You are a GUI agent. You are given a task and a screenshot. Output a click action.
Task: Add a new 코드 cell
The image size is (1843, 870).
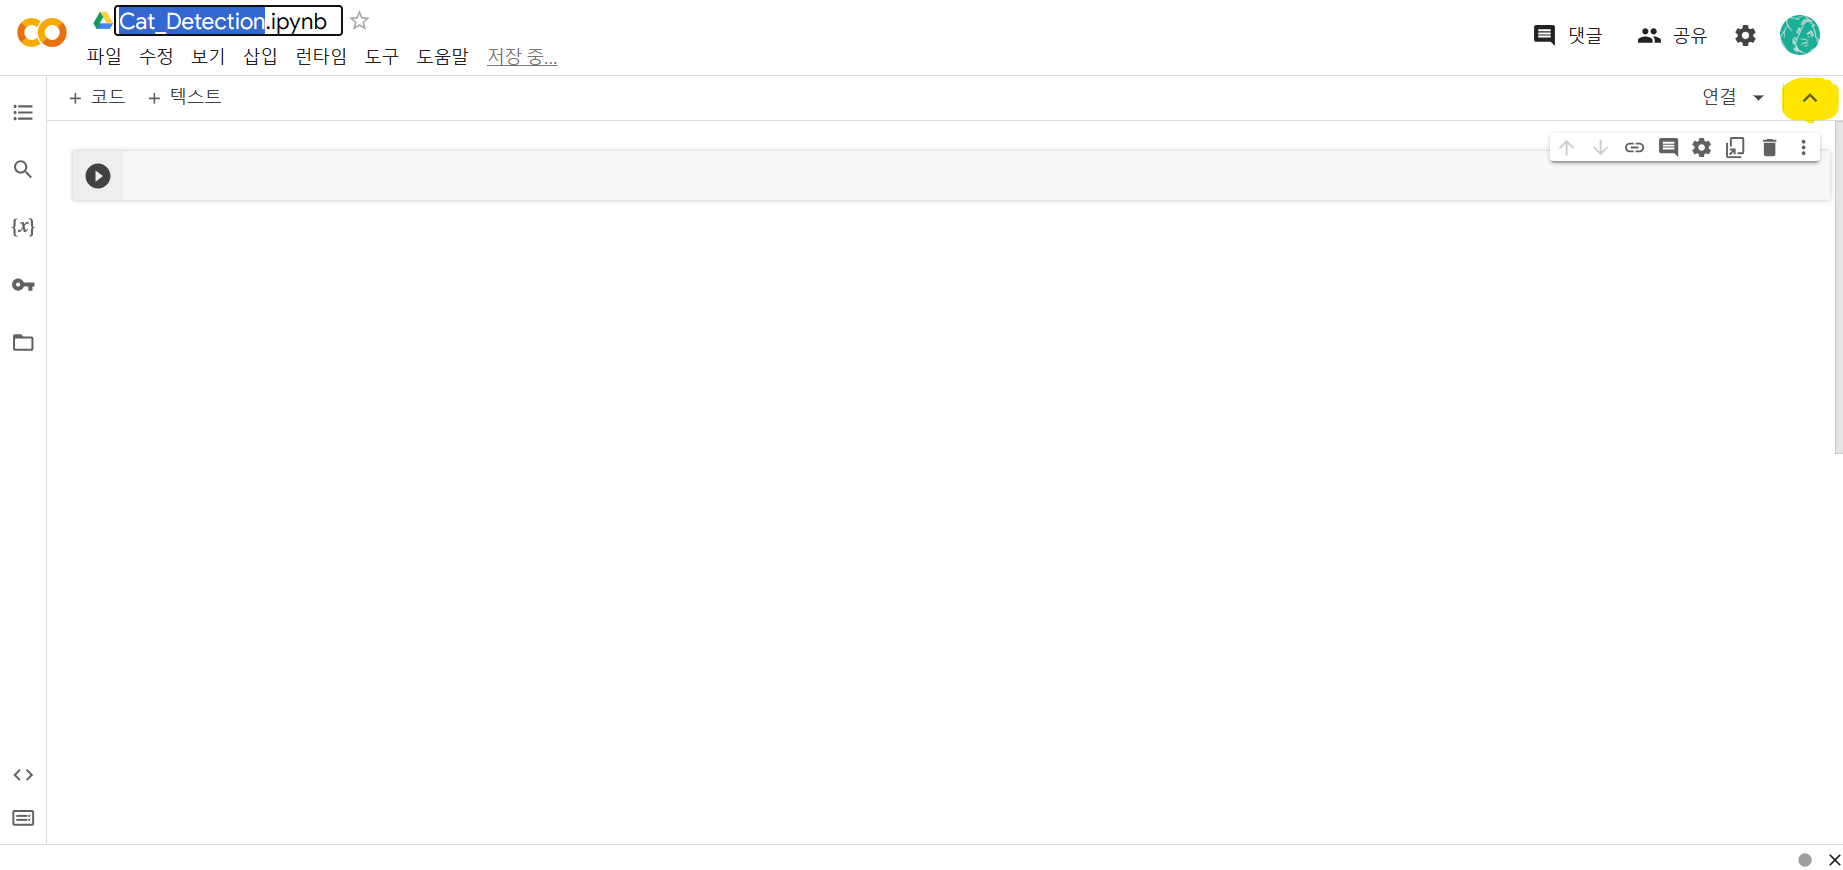[x=97, y=97]
